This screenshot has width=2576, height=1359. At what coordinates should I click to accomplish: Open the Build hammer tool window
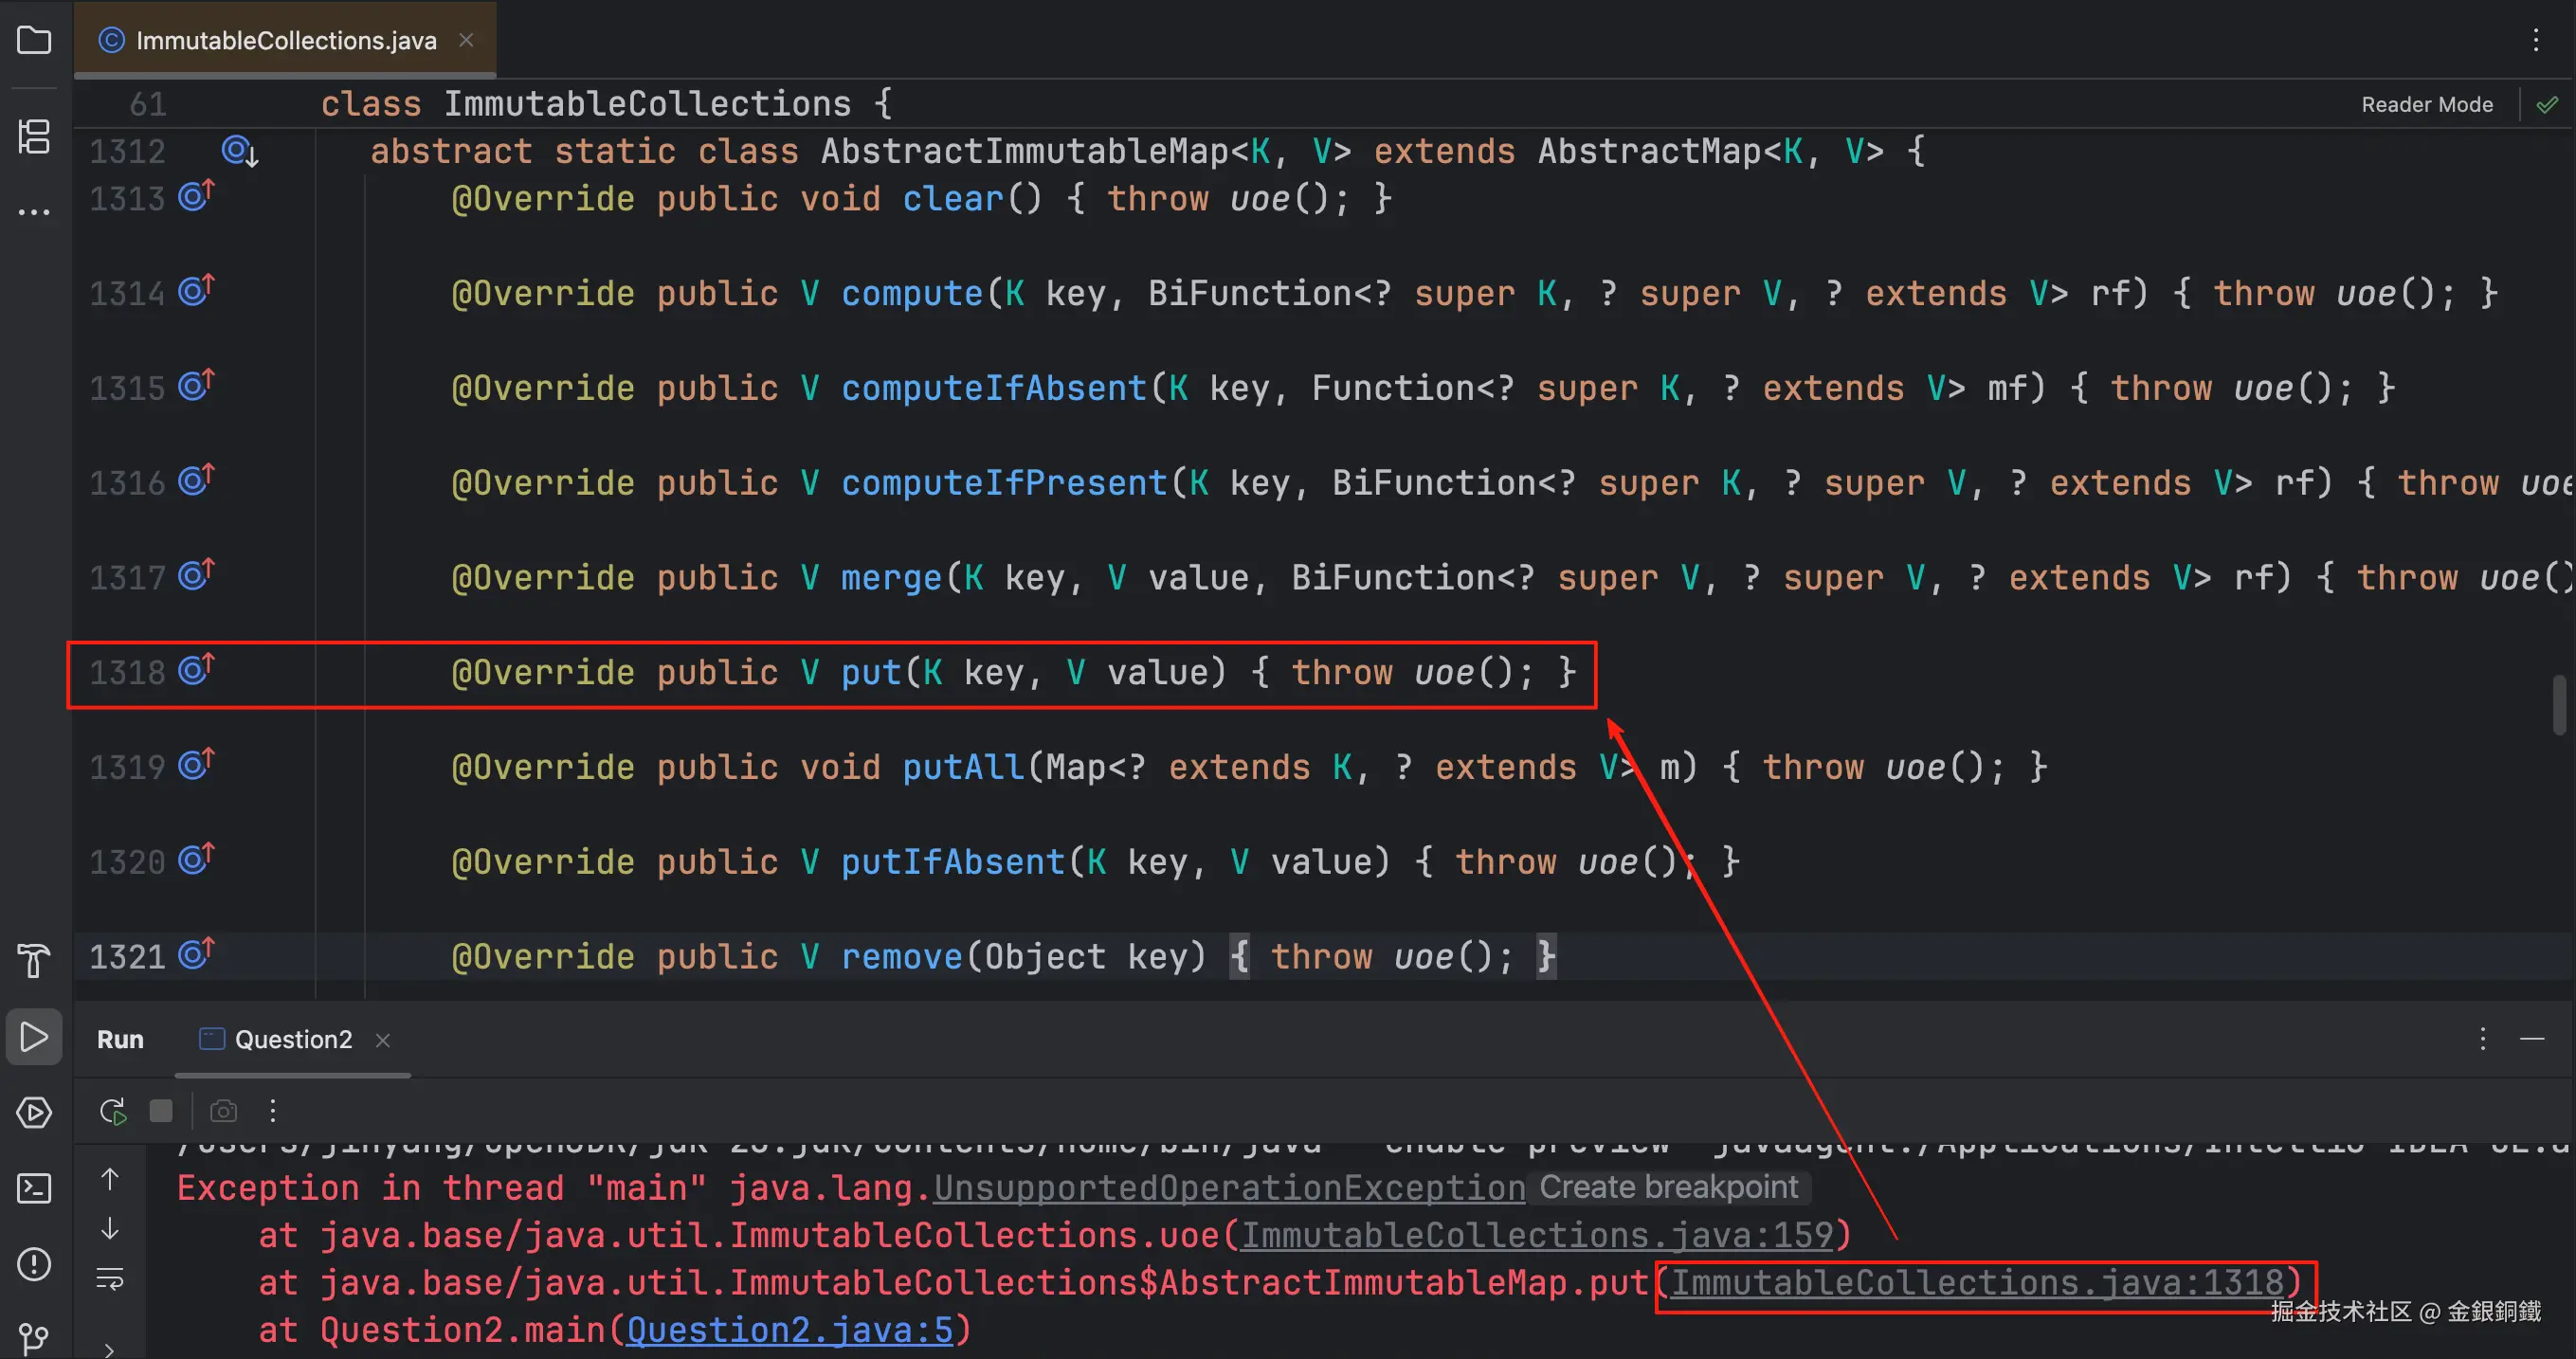pos(34,960)
